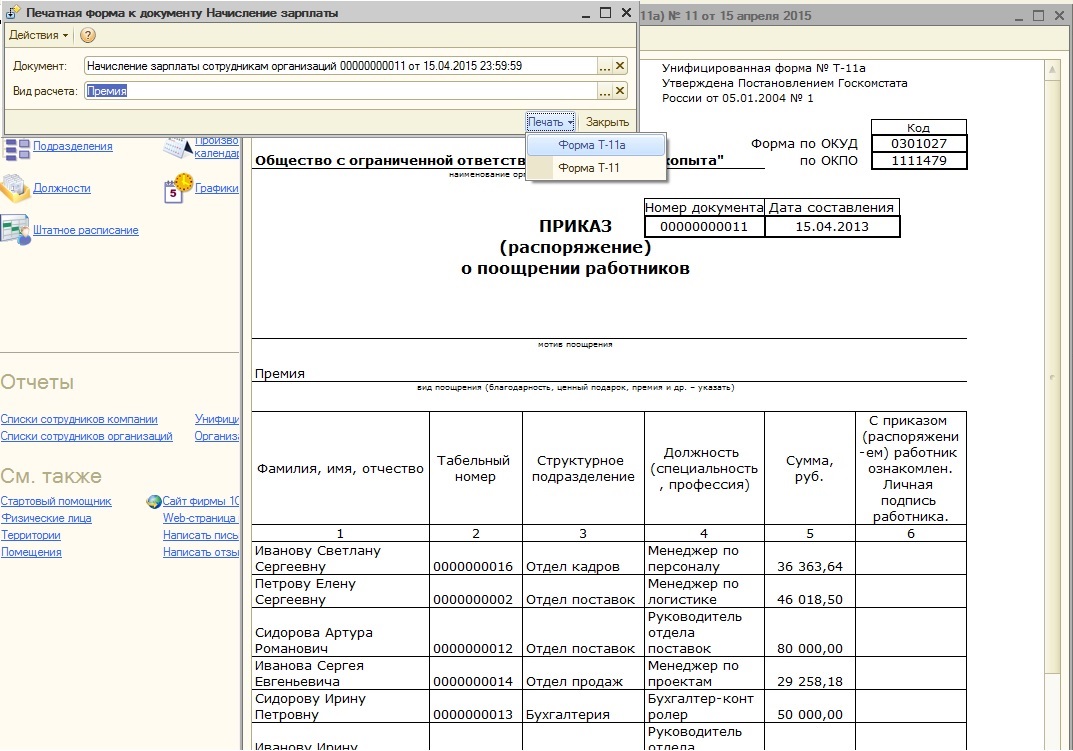Open the Территории link
Image resolution: width=1073 pixels, height=751 pixels.
(x=31, y=535)
